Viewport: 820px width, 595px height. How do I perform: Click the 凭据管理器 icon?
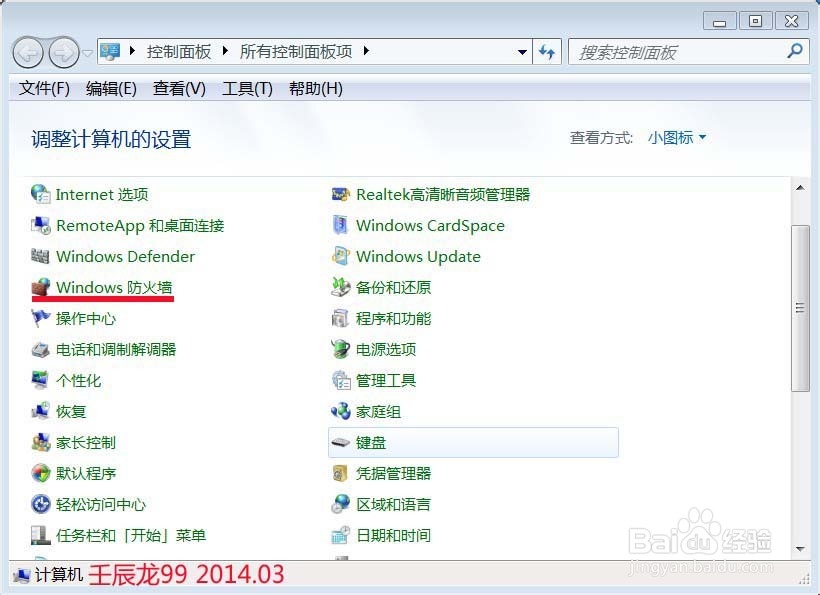point(340,473)
